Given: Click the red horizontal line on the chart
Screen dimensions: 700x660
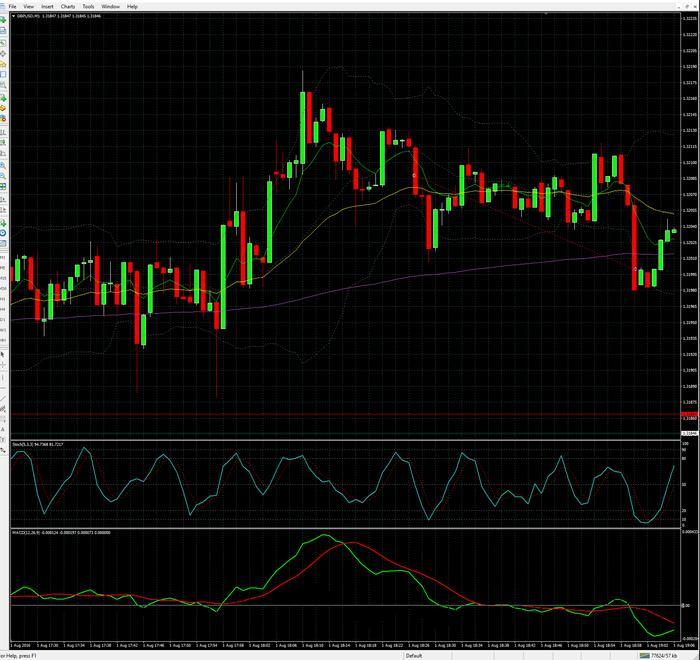Looking at the screenshot, I should point(345,414).
